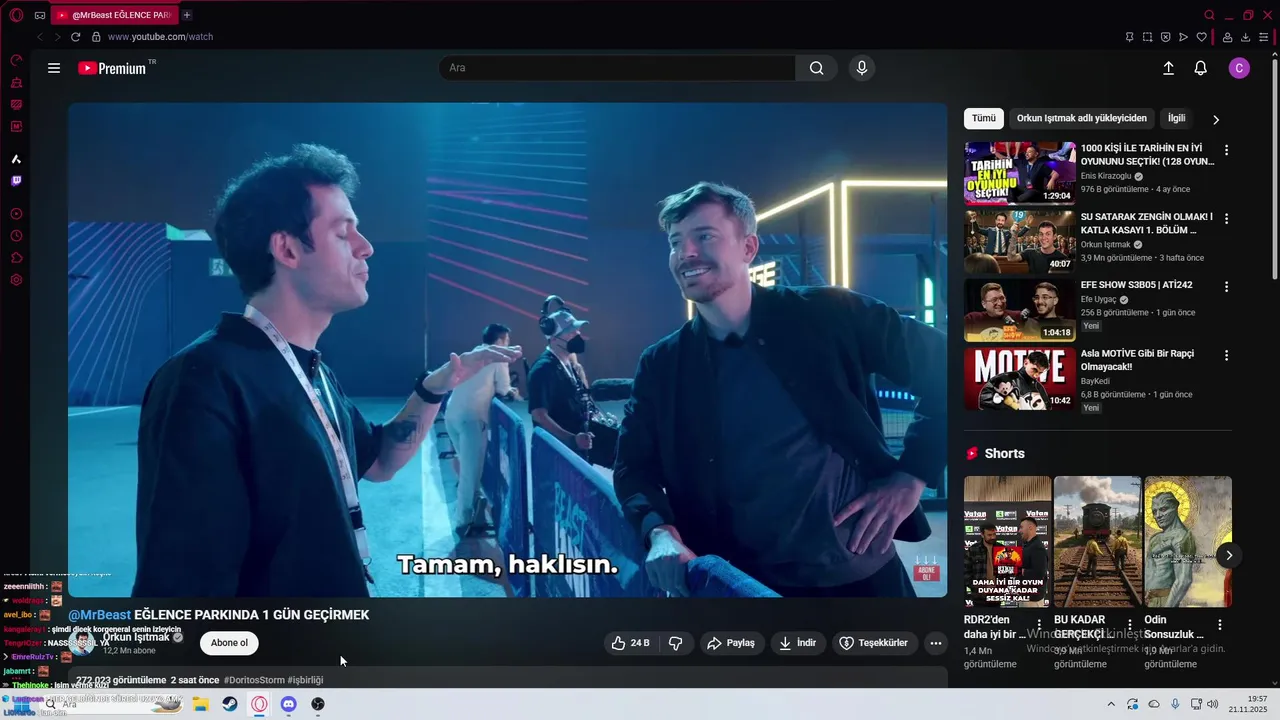Show more filter chips arrow
This screenshot has width=1280, height=720.
1216,119
